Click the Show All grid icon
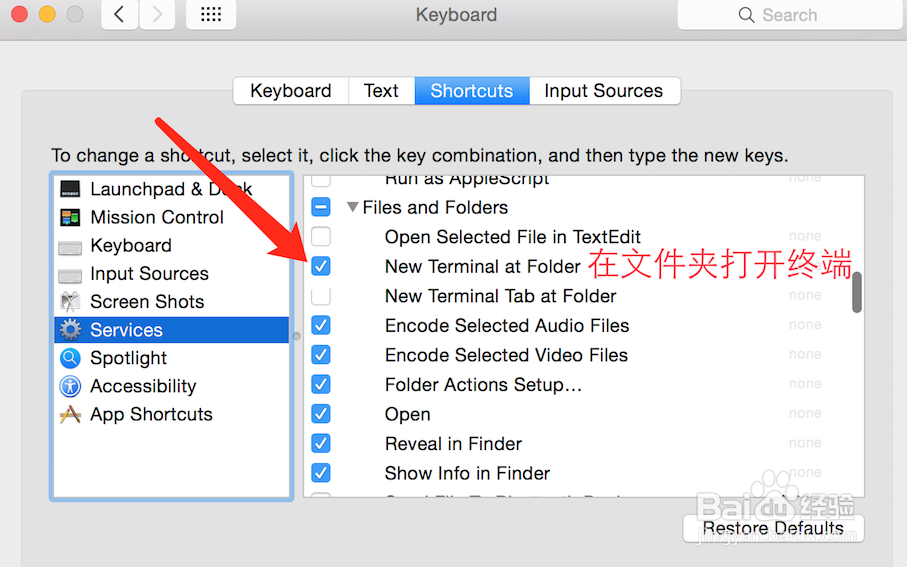 tap(211, 15)
